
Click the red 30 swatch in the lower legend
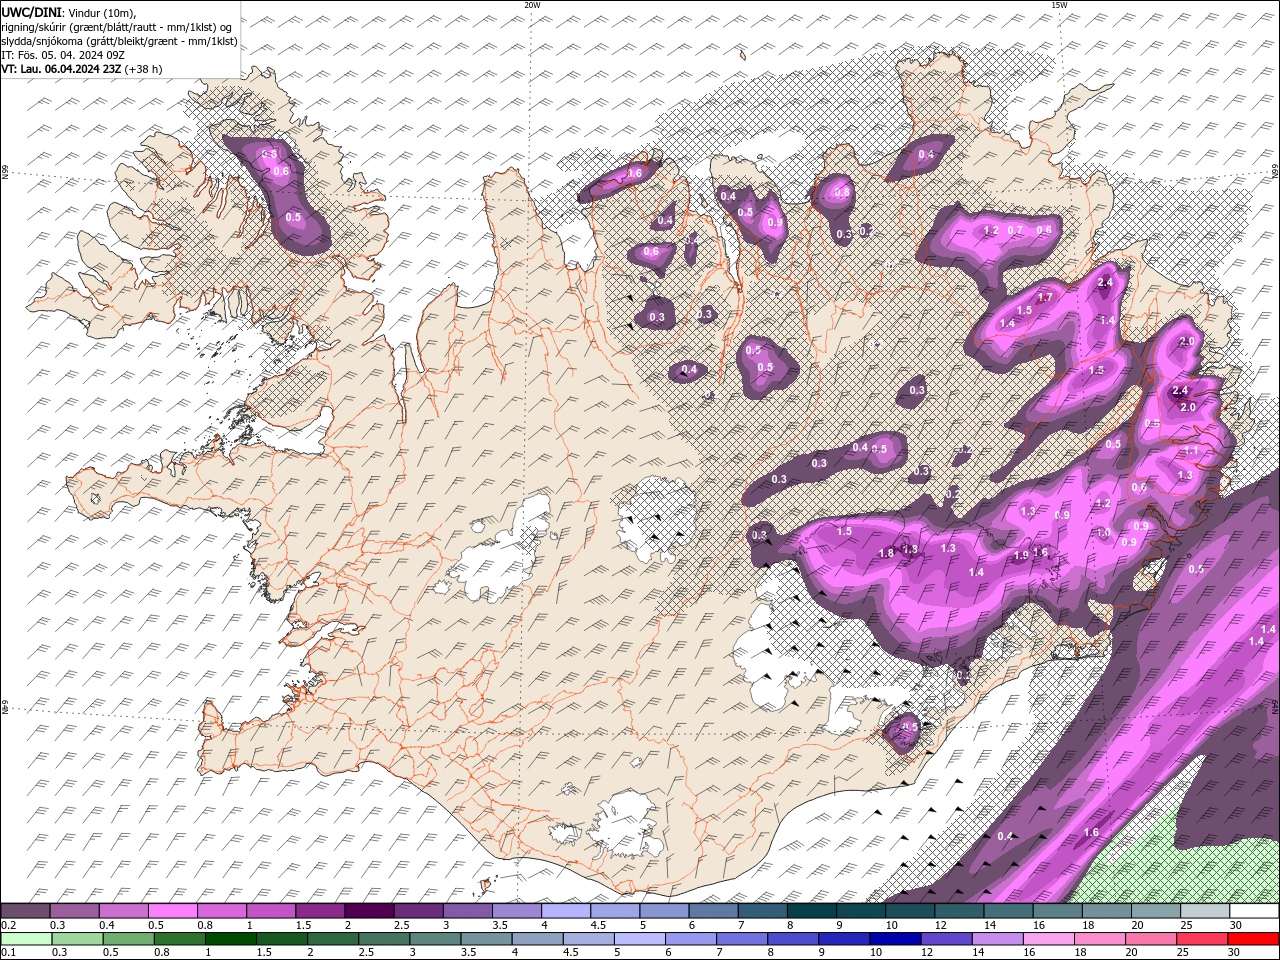pyautogui.click(x=1255, y=939)
